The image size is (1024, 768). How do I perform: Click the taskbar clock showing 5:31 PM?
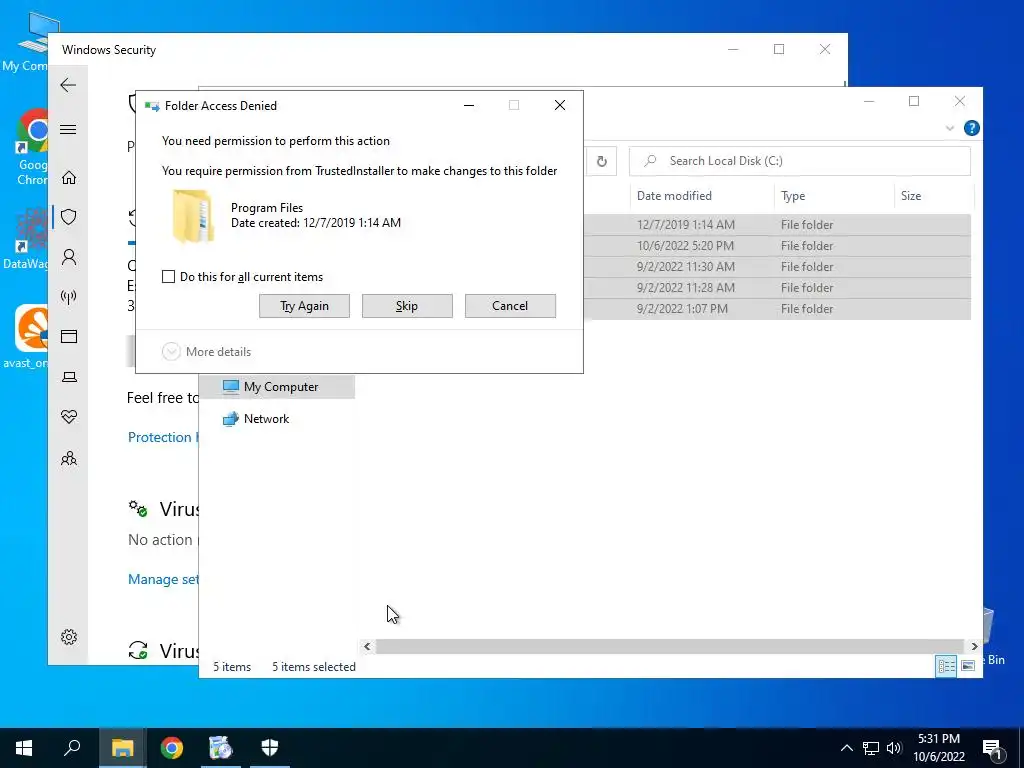point(938,748)
